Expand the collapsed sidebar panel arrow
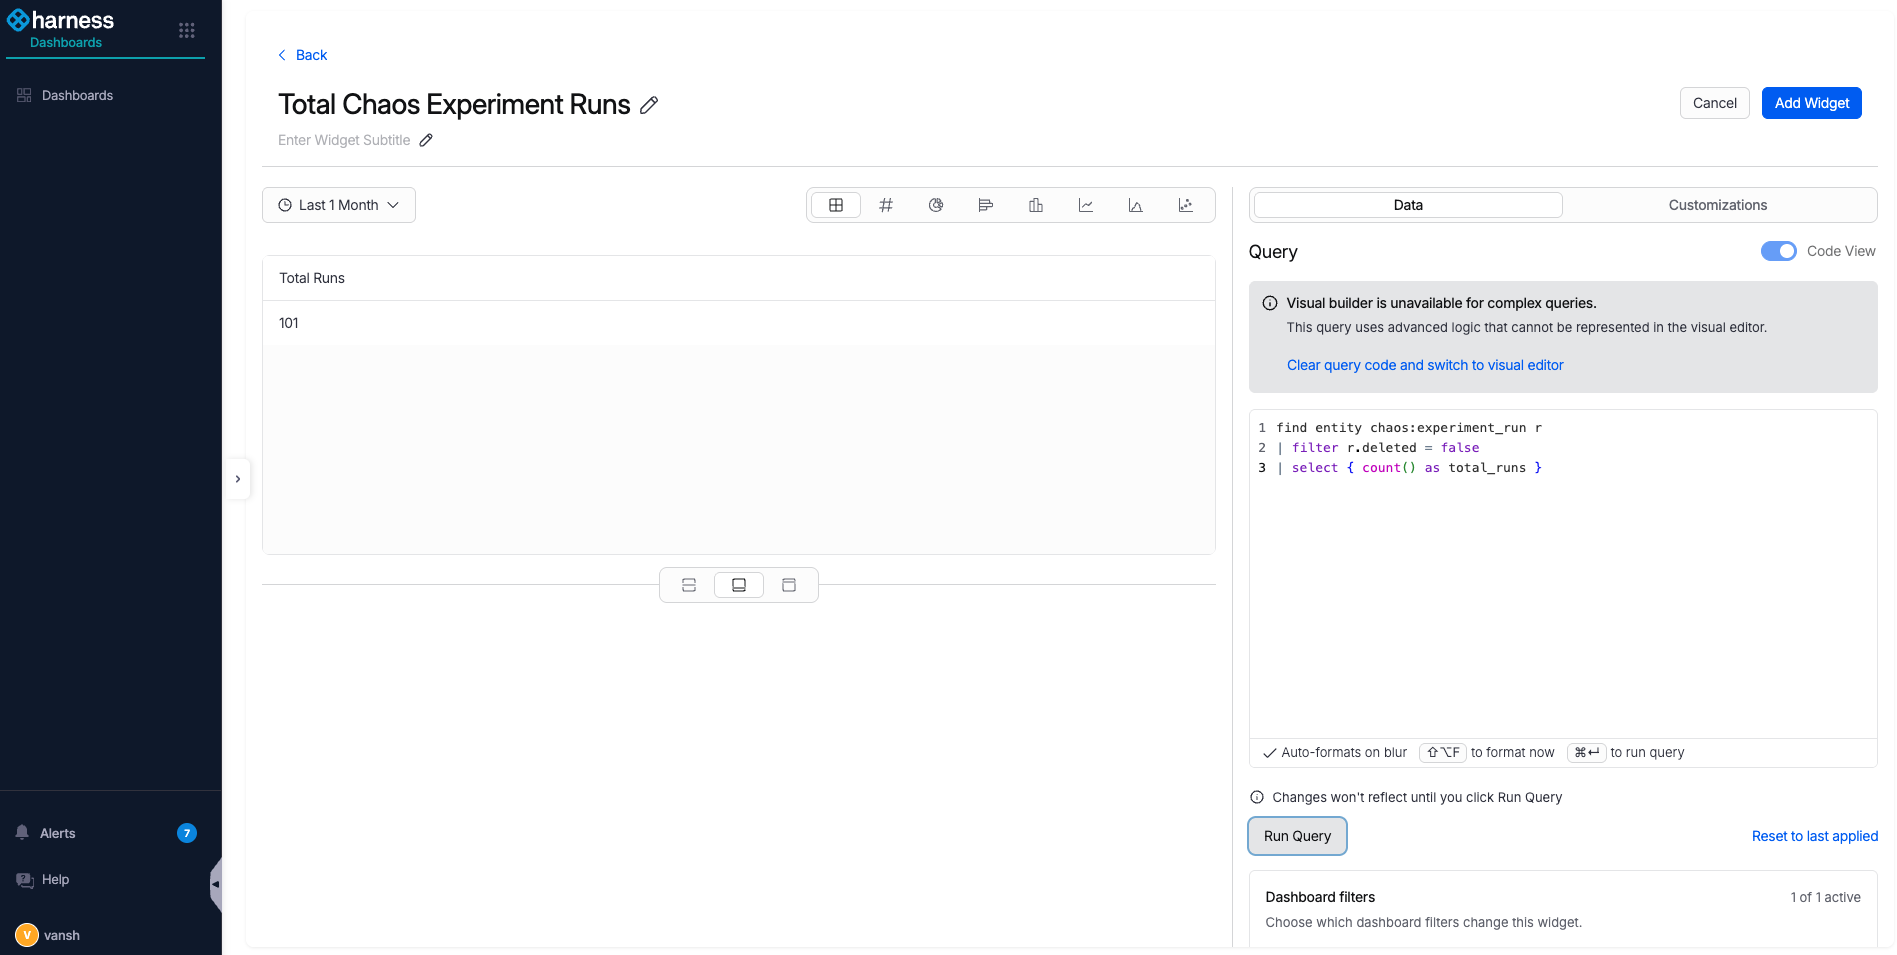 point(237,479)
